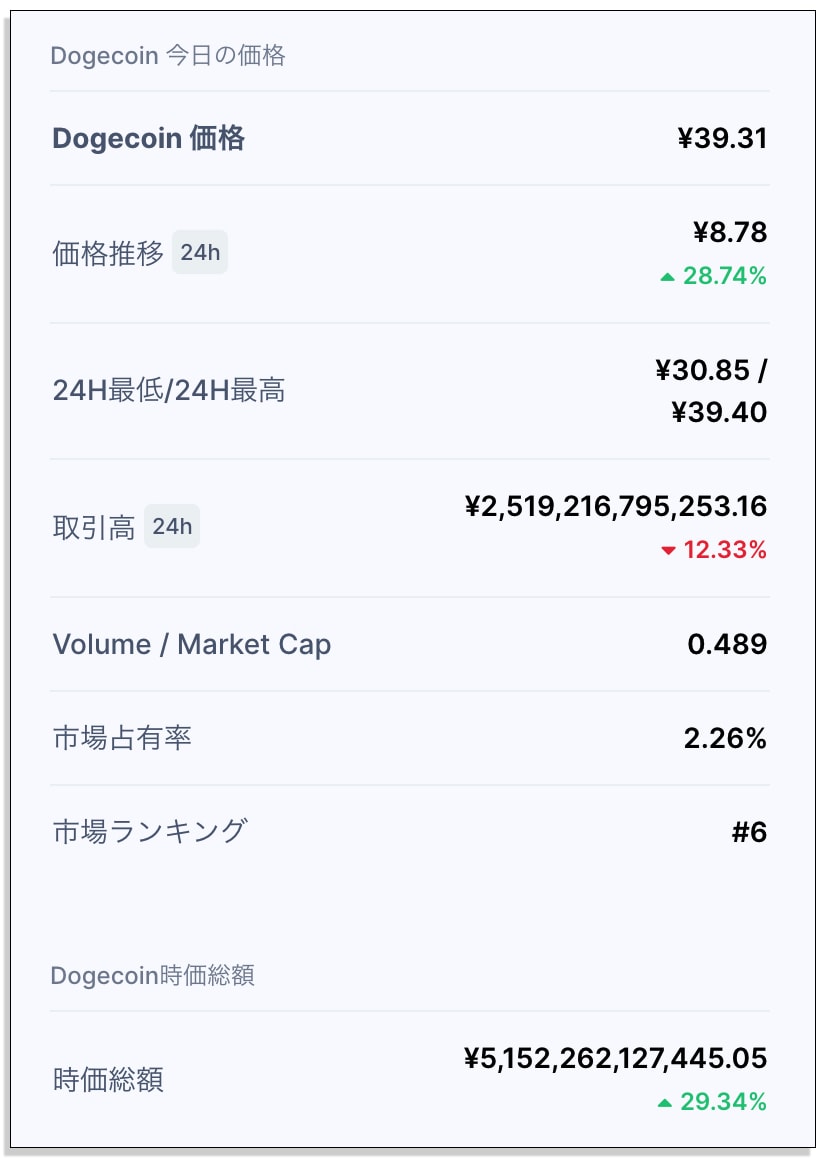The image size is (826, 1158).
Task: Click the green up arrow beside 29.34%
Action: click(665, 1103)
